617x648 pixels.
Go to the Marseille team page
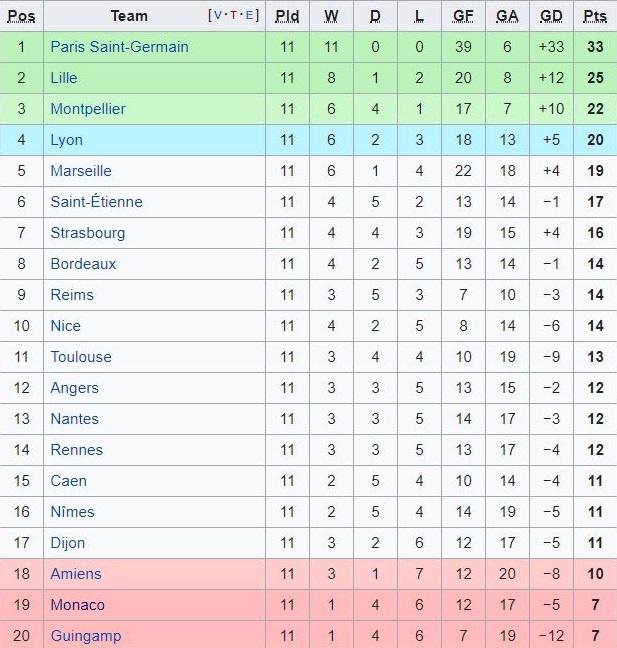pos(81,171)
